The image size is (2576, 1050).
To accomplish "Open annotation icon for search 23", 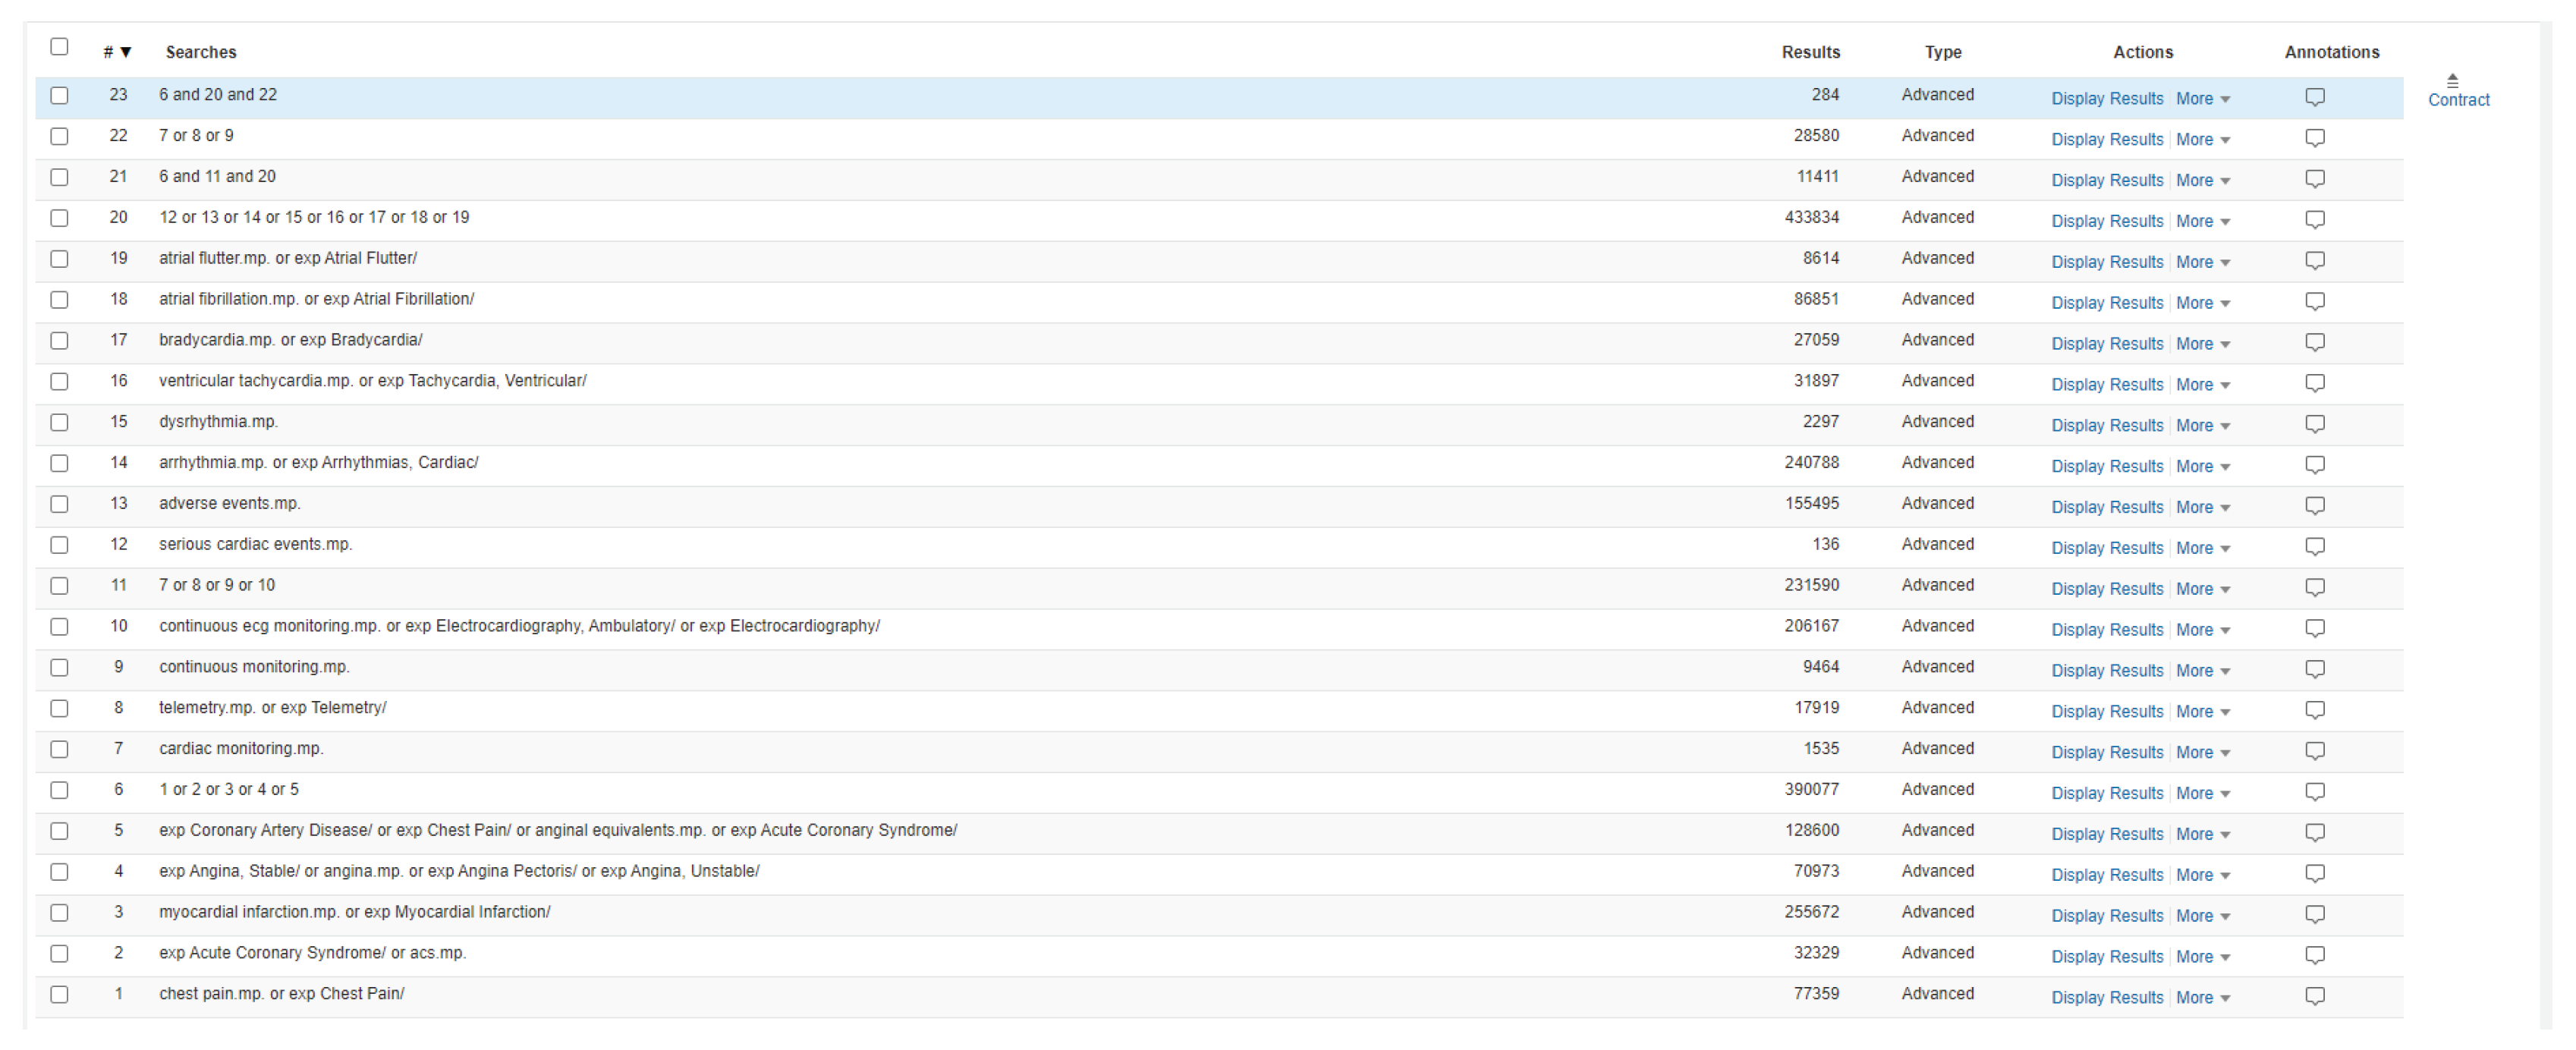I will click(x=2314, y=97).
